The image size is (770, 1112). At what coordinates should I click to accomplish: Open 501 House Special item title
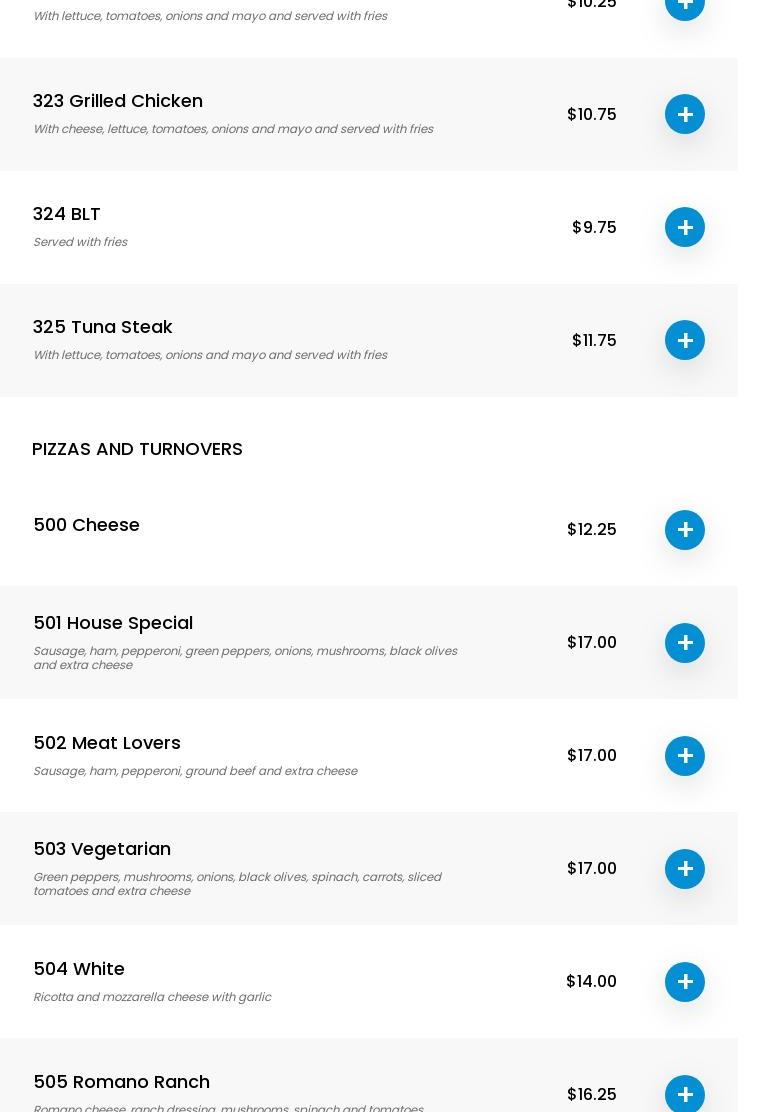113,623
